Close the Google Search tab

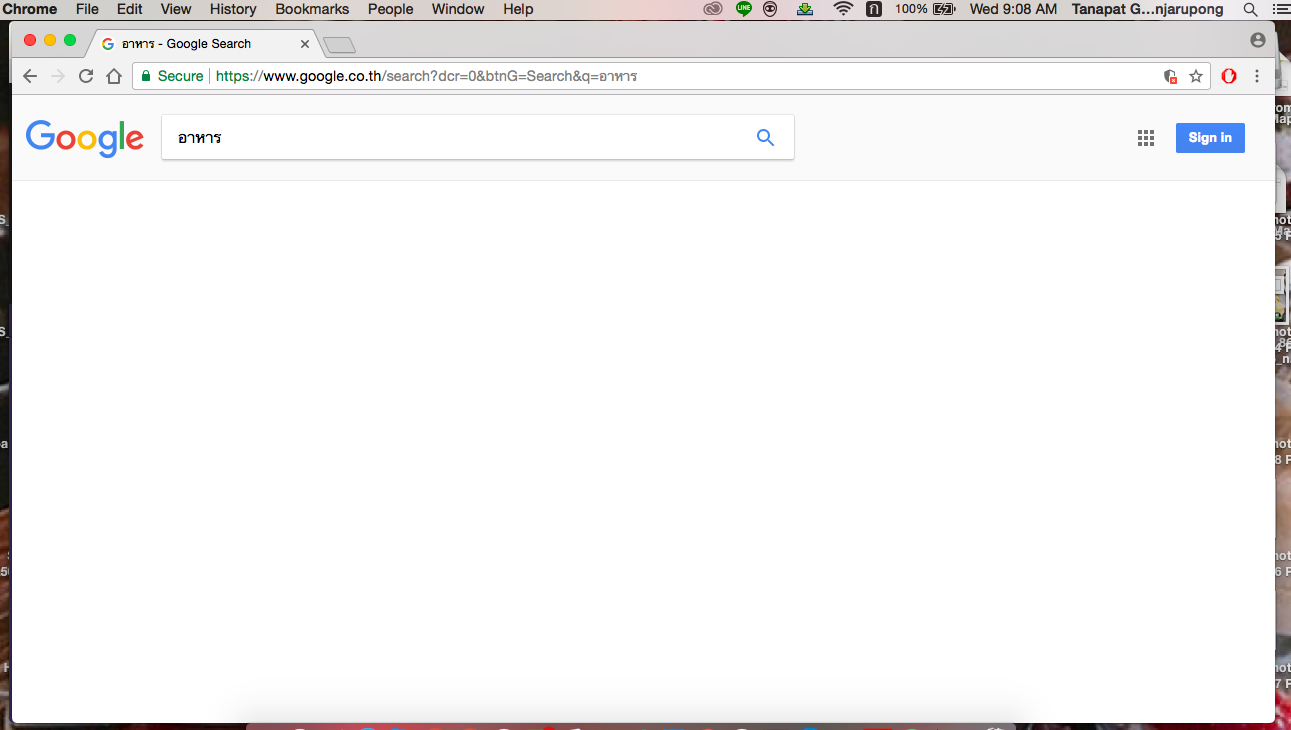305,44
